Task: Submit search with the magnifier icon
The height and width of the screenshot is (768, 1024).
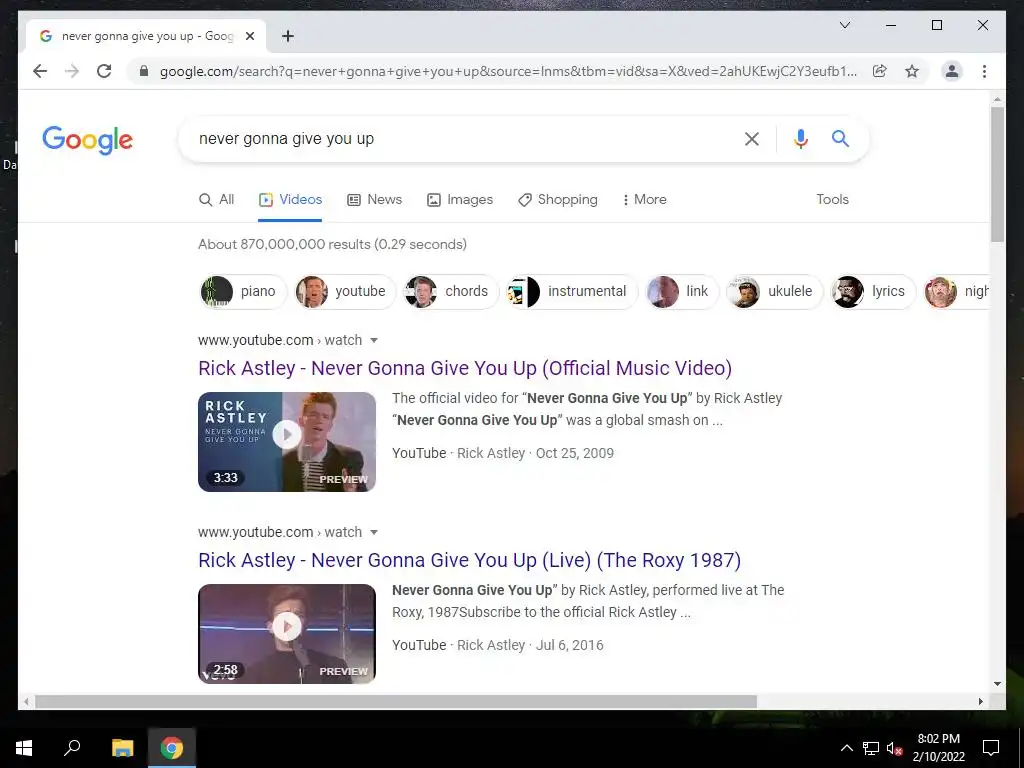Action: click(840, 138)
